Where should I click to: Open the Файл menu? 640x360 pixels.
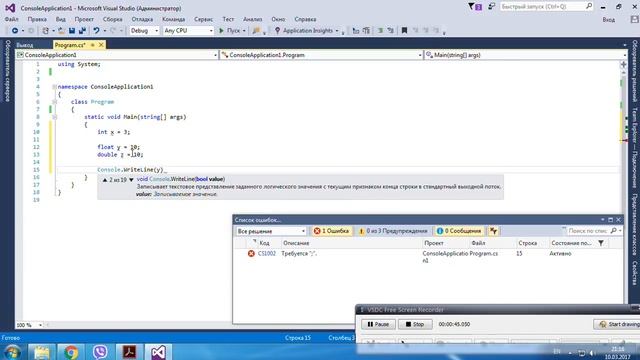(x=11, y=19)
